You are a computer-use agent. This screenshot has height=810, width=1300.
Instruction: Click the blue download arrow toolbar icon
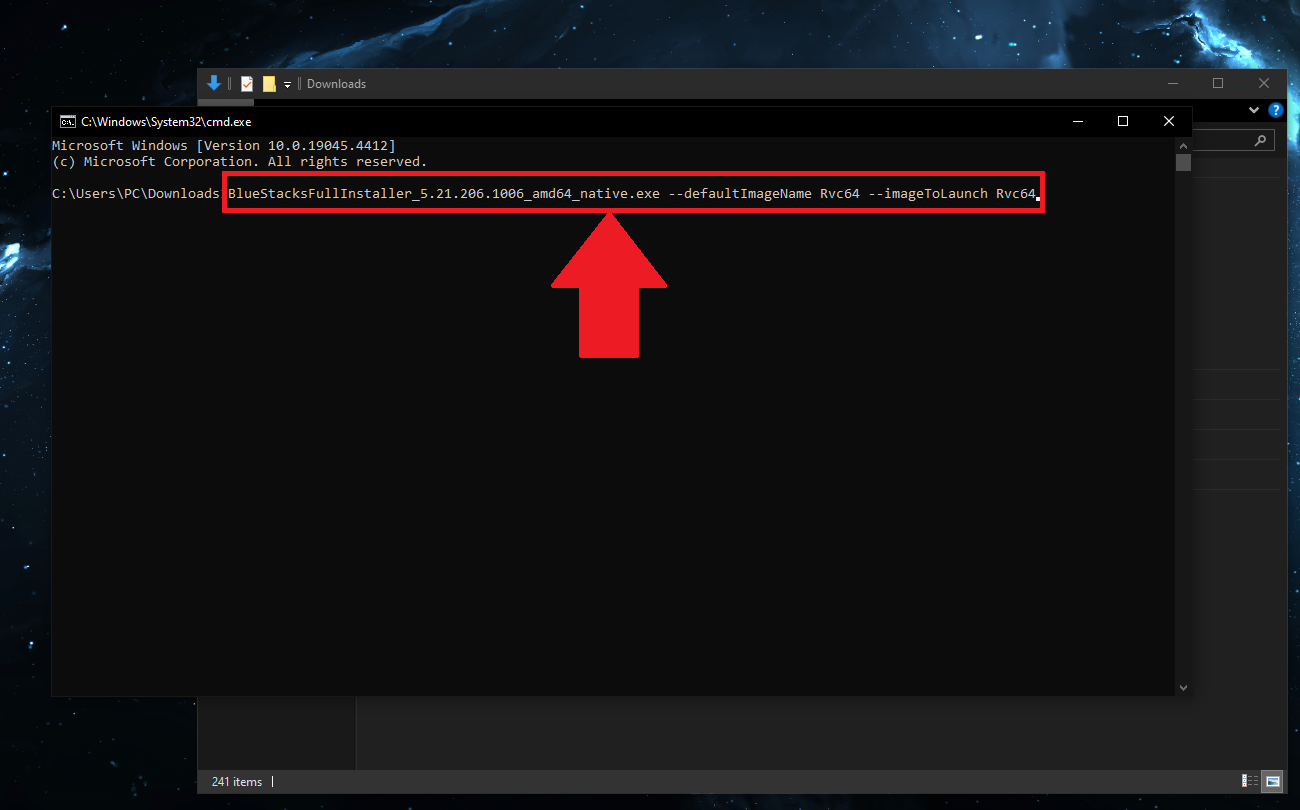(214, 83)
